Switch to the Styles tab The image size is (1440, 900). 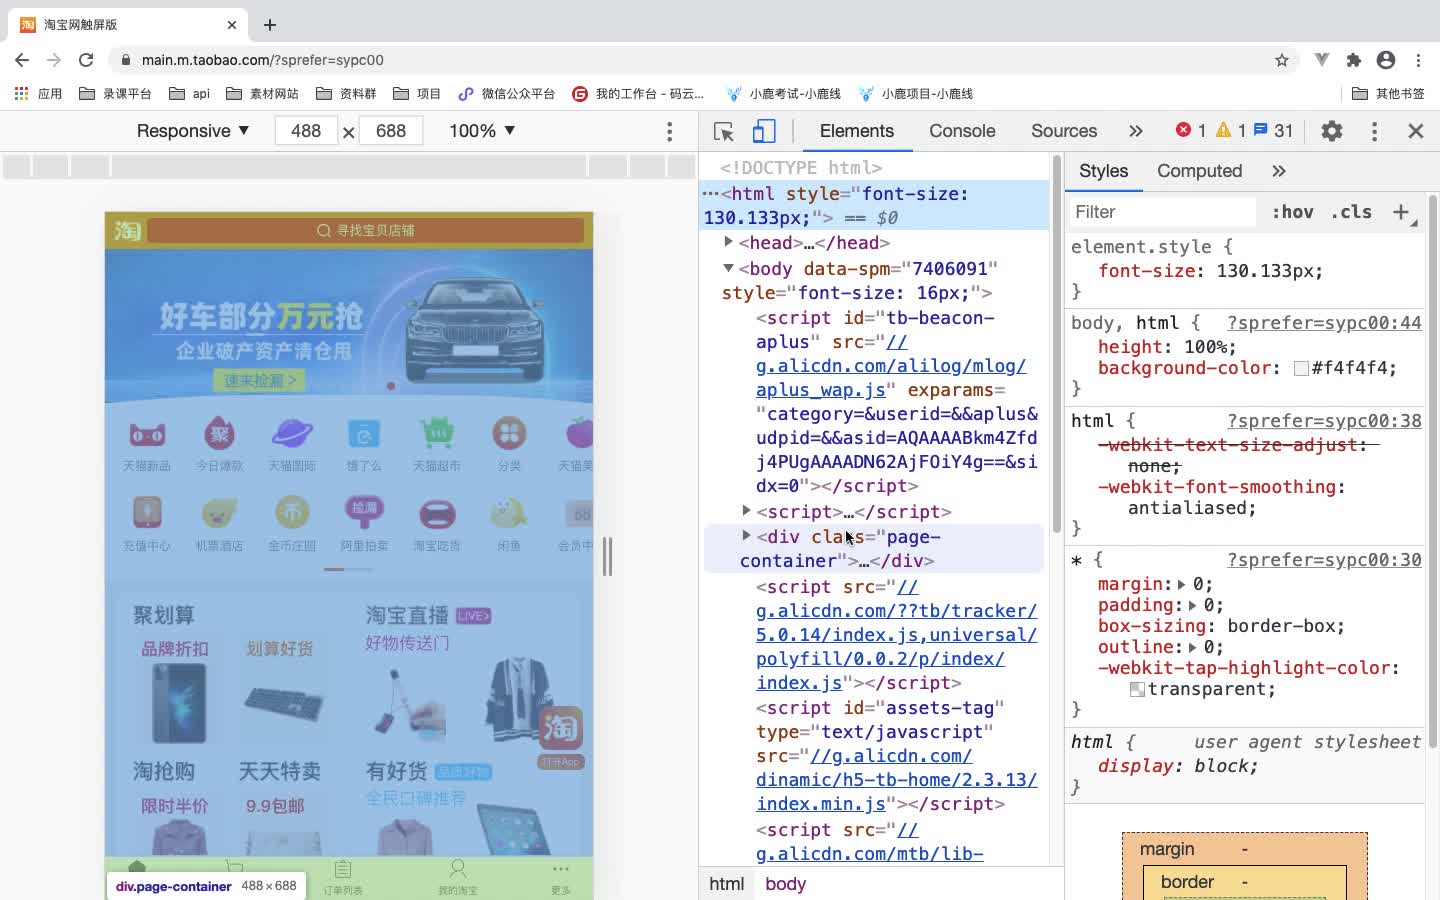[1104, 171]
